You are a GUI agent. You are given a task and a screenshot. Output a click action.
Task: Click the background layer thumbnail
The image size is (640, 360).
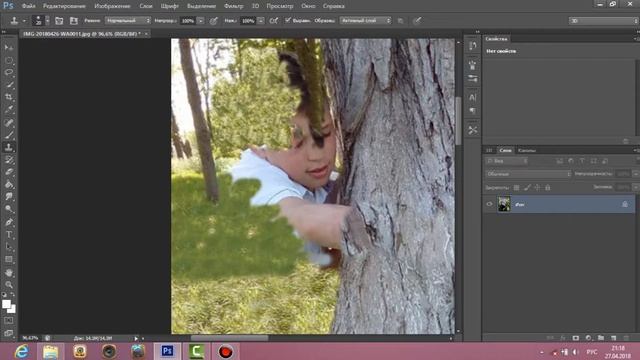pos(504,204)
